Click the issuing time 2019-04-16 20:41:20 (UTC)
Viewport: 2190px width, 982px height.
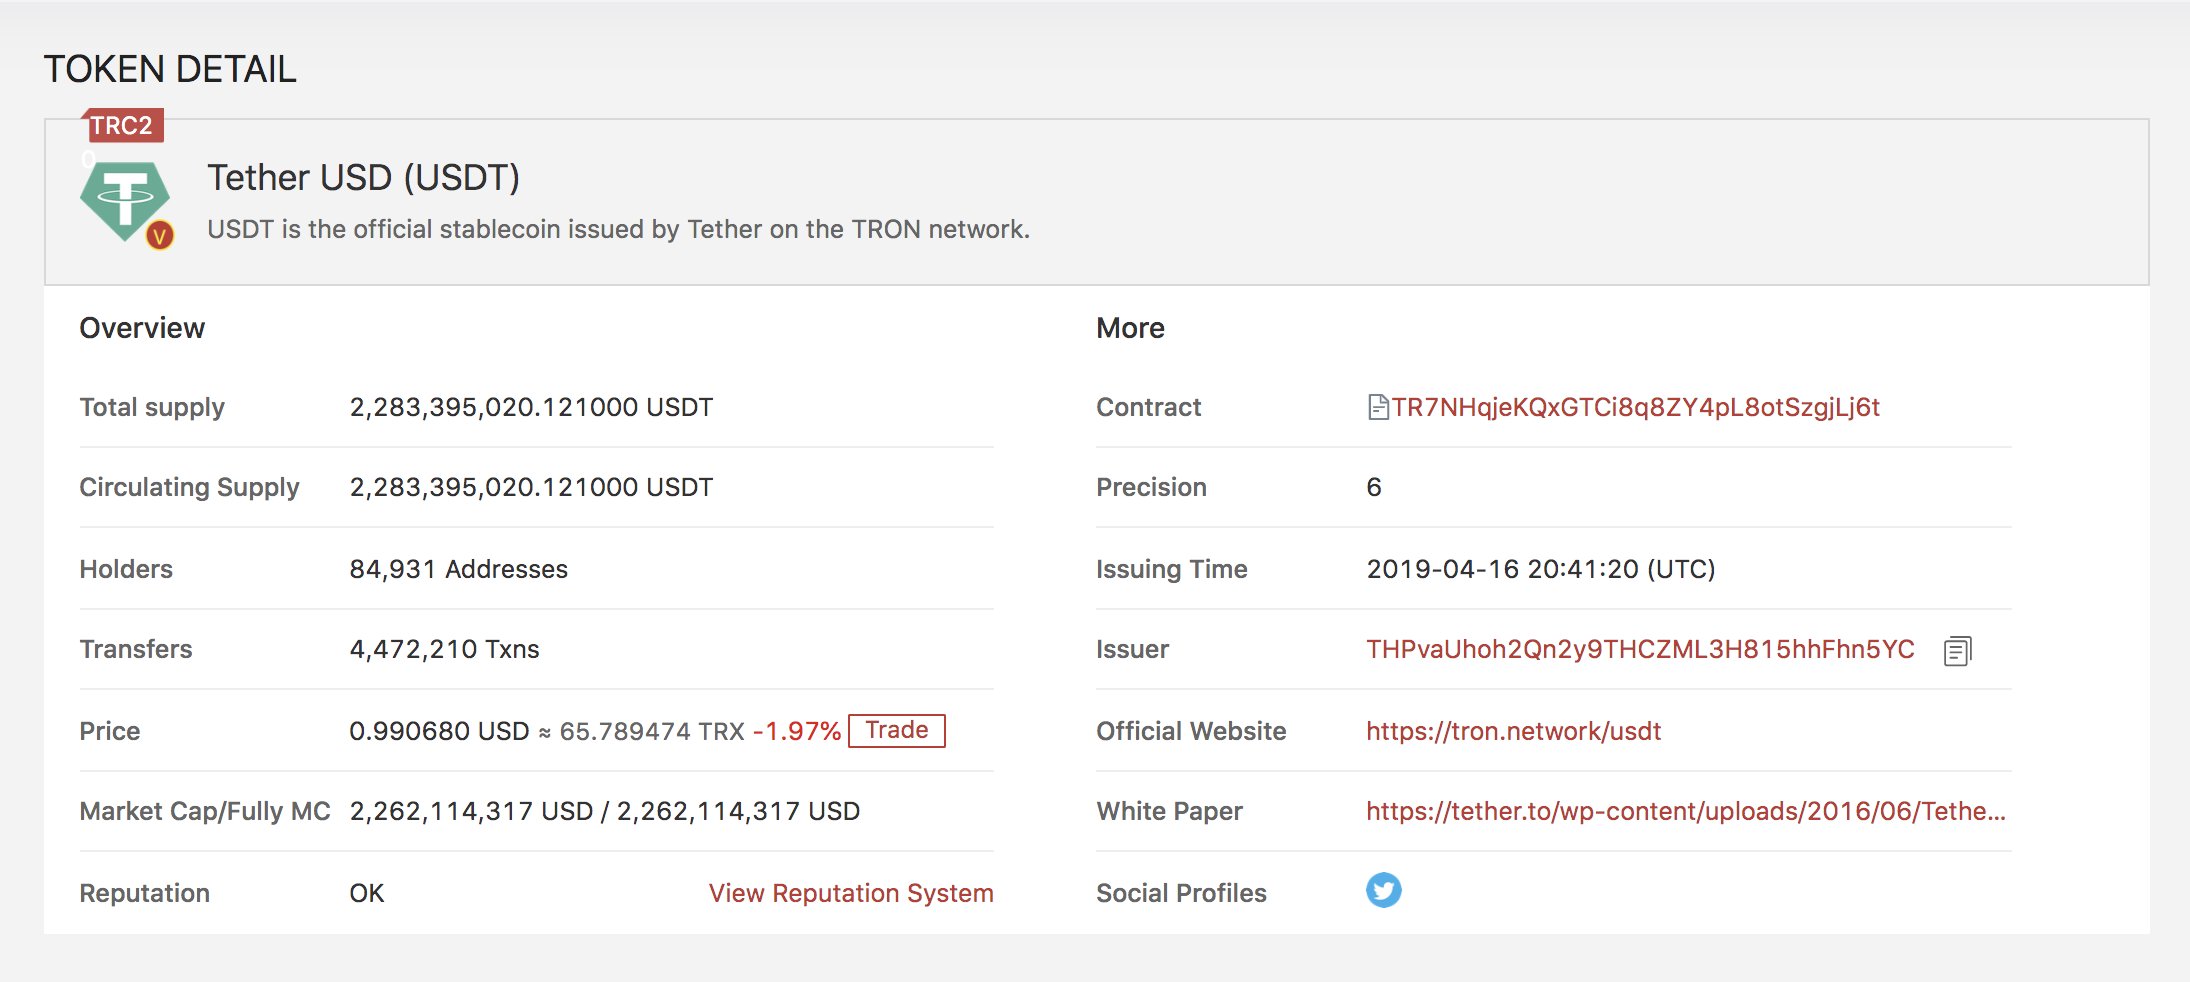click(x=1541, y=569)
